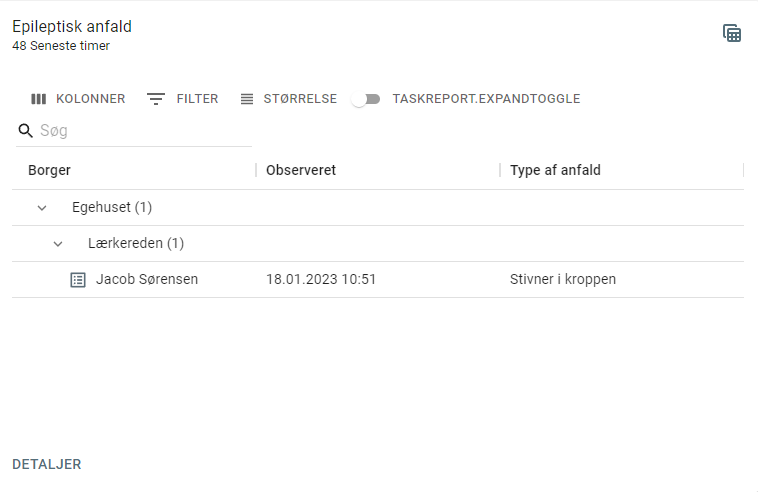The image size is (758, 492).
Task: Open the Filter options
Action: 182,99
